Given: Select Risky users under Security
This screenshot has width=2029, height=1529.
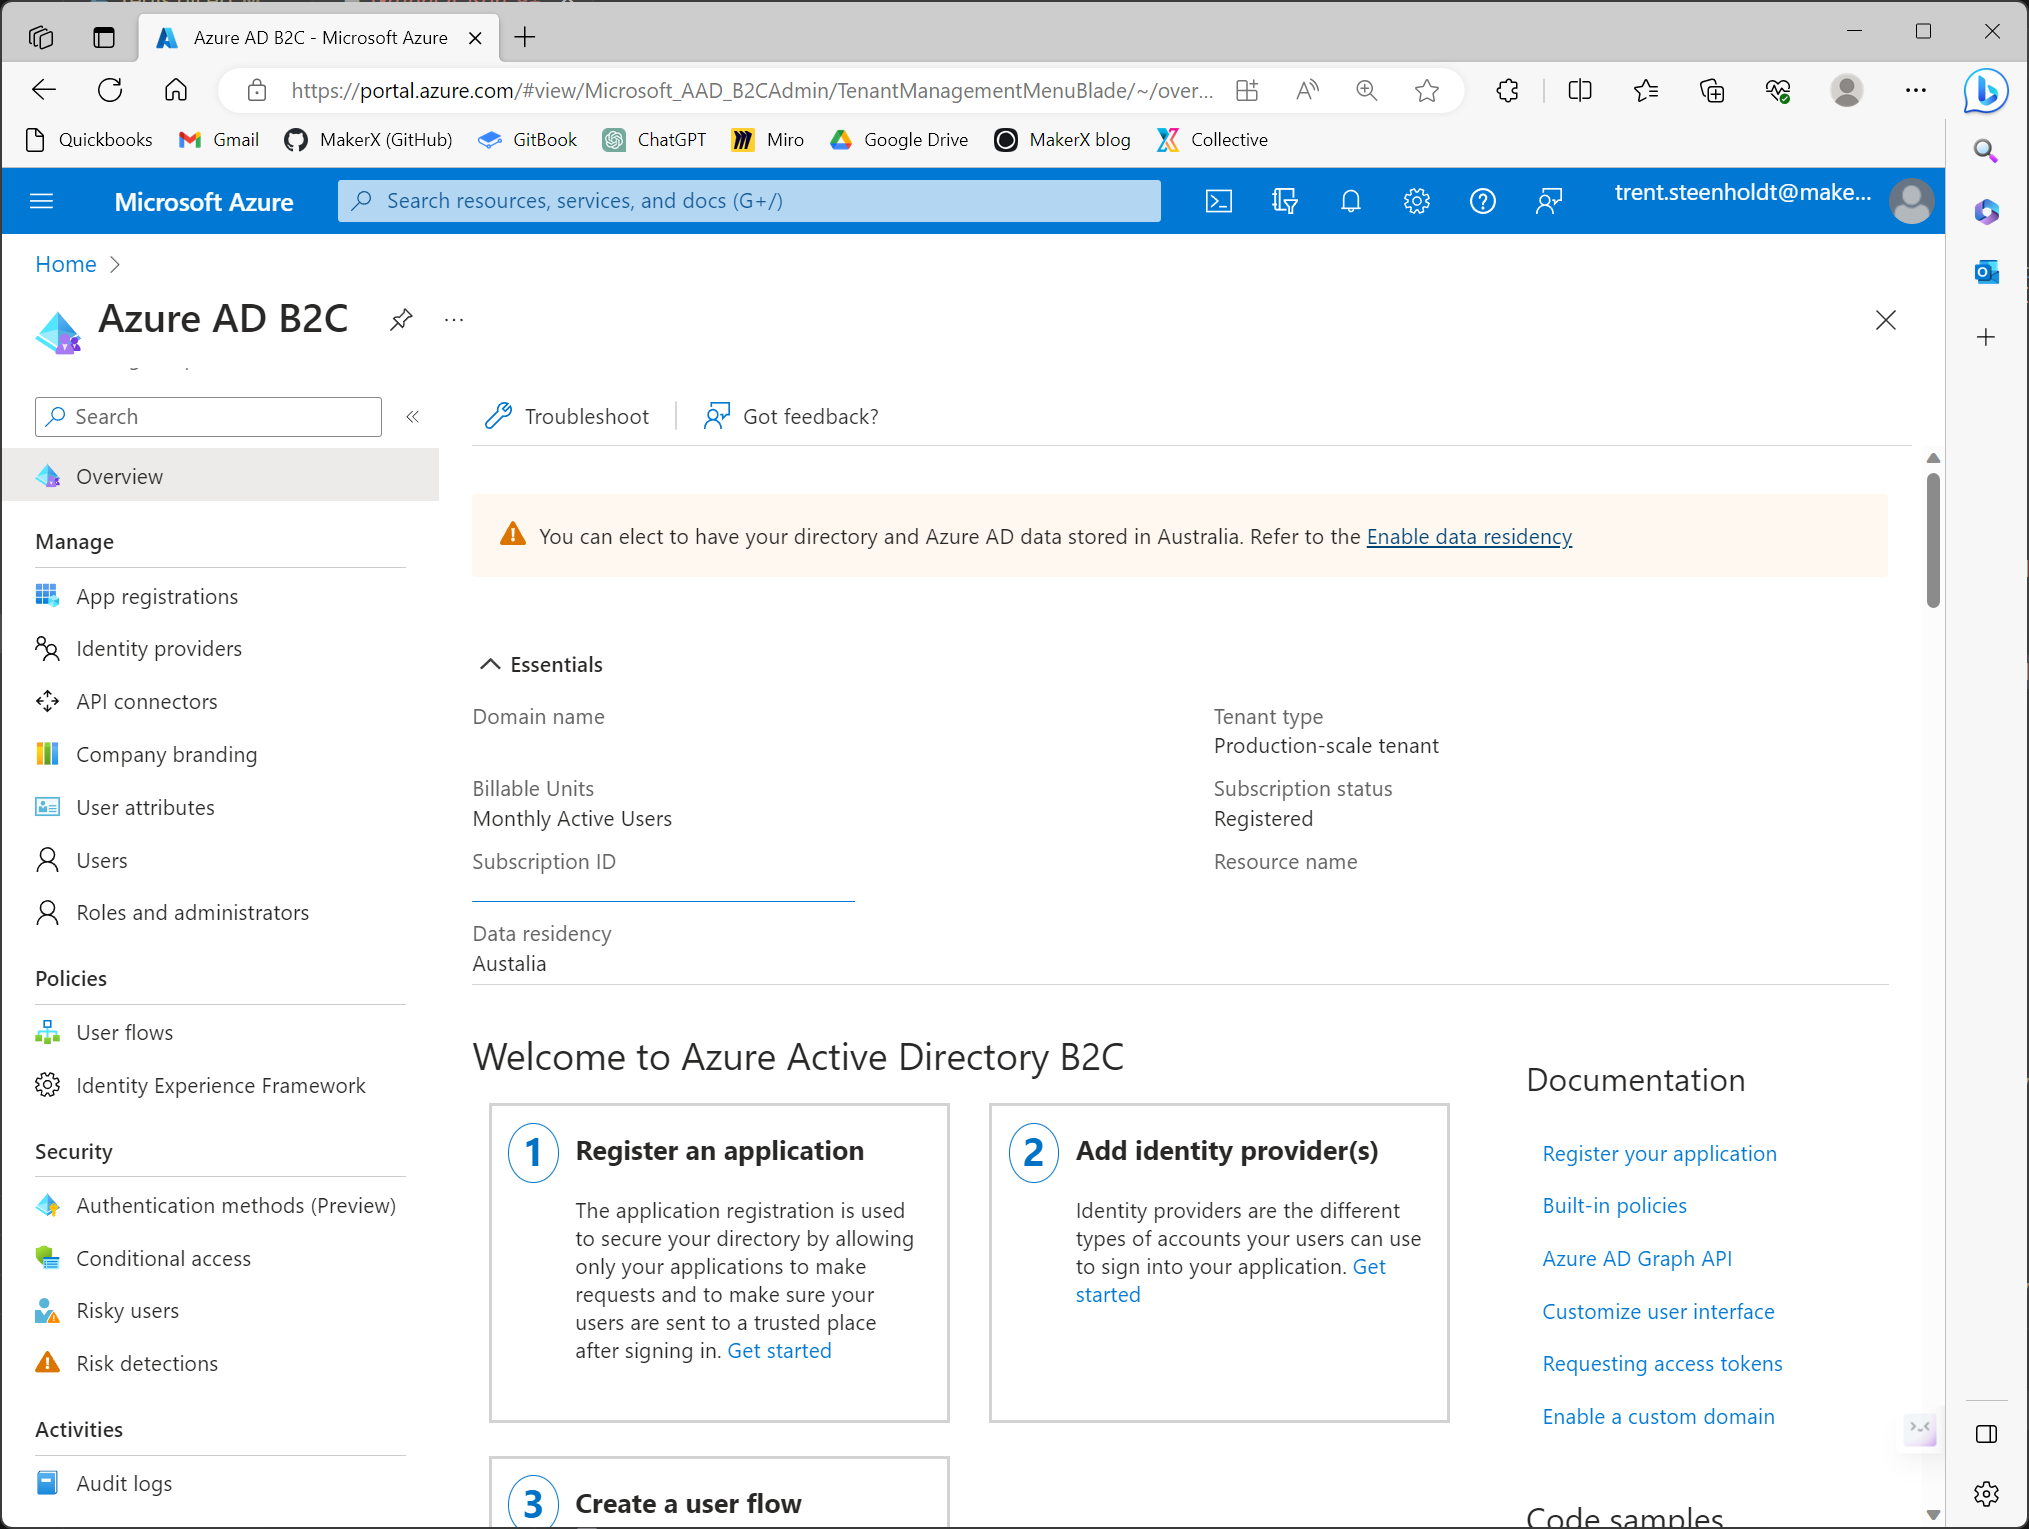Looking at the screenshot, I should click(x=127, y=1310).
